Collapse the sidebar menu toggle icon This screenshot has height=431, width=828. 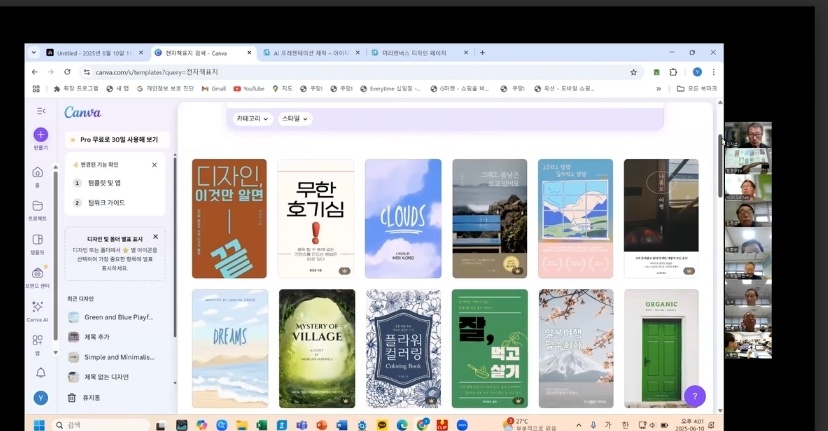41,111
